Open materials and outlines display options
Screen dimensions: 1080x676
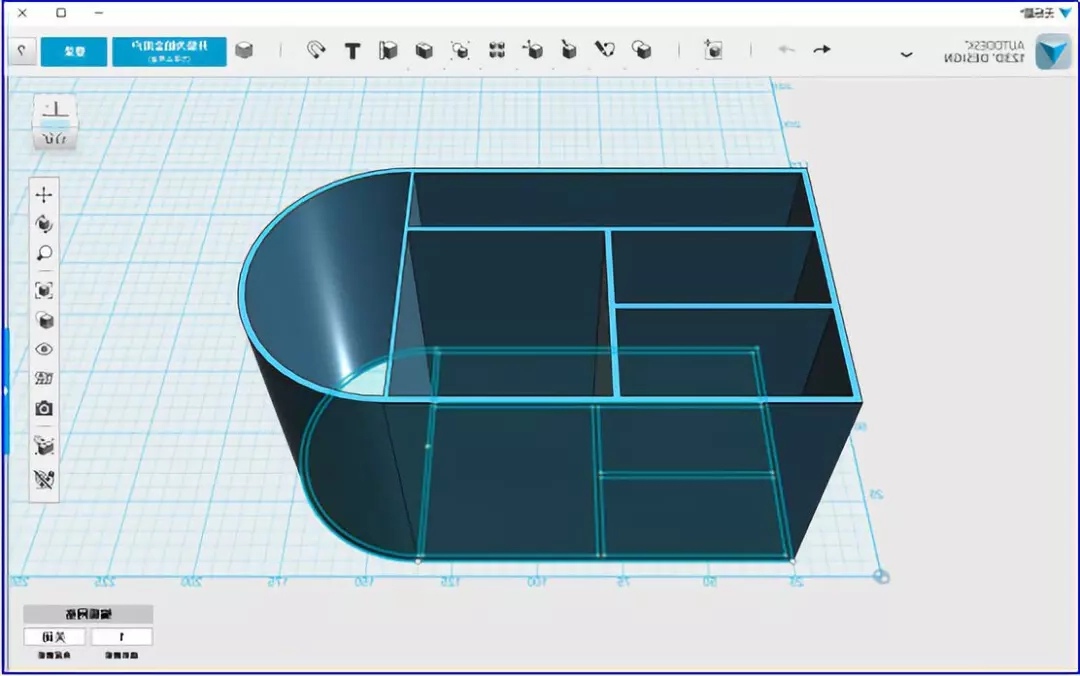44,320
